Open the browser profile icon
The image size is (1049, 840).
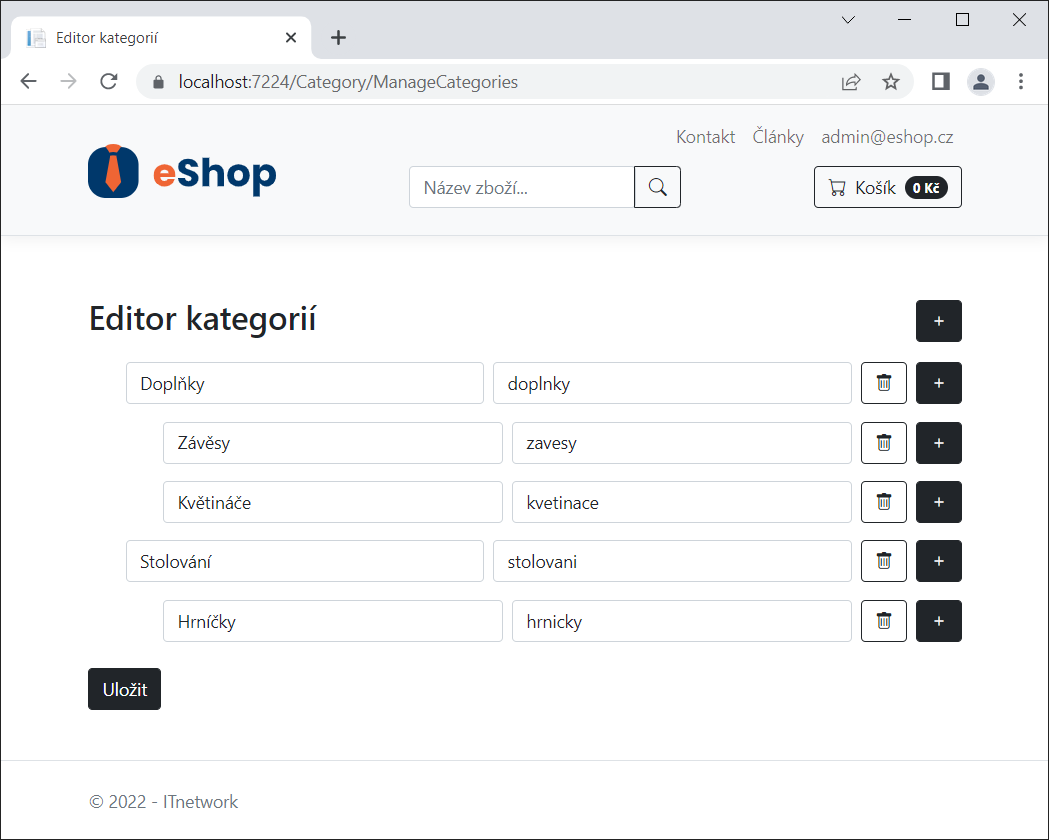[981, 81]
